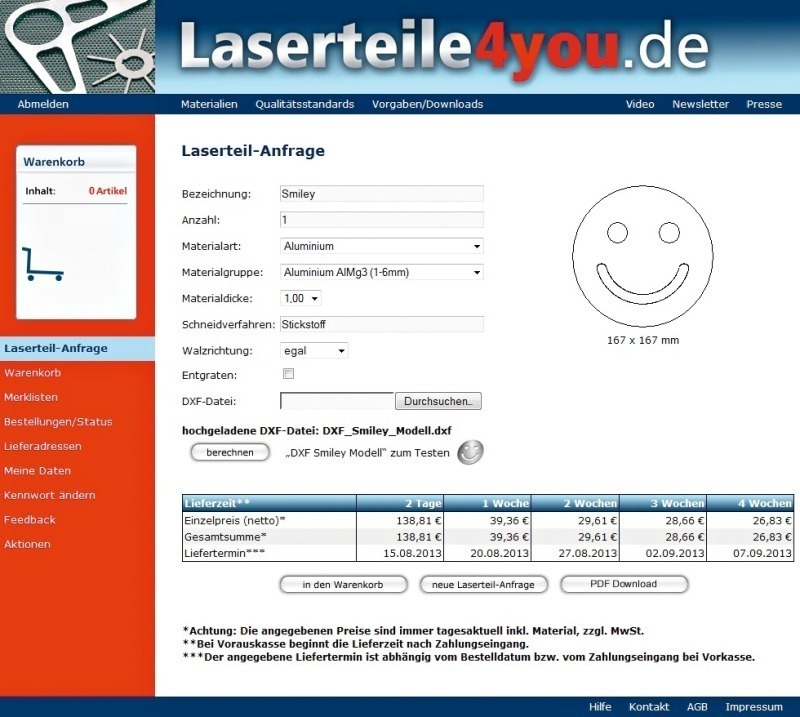Screen dimensions: 800x717
Task: Click the Durchsuchen file browse button
Action: point(439,401)
